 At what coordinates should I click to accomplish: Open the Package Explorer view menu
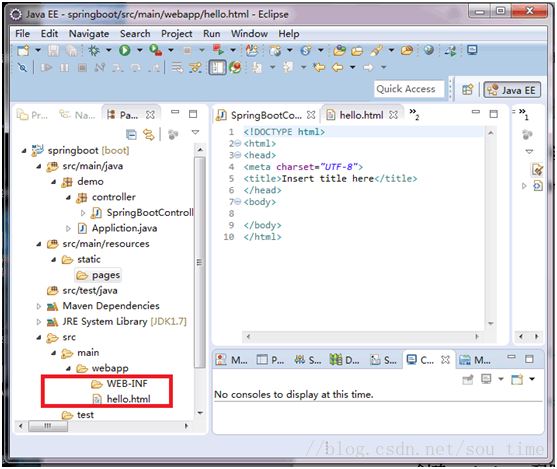coord(195,132)
